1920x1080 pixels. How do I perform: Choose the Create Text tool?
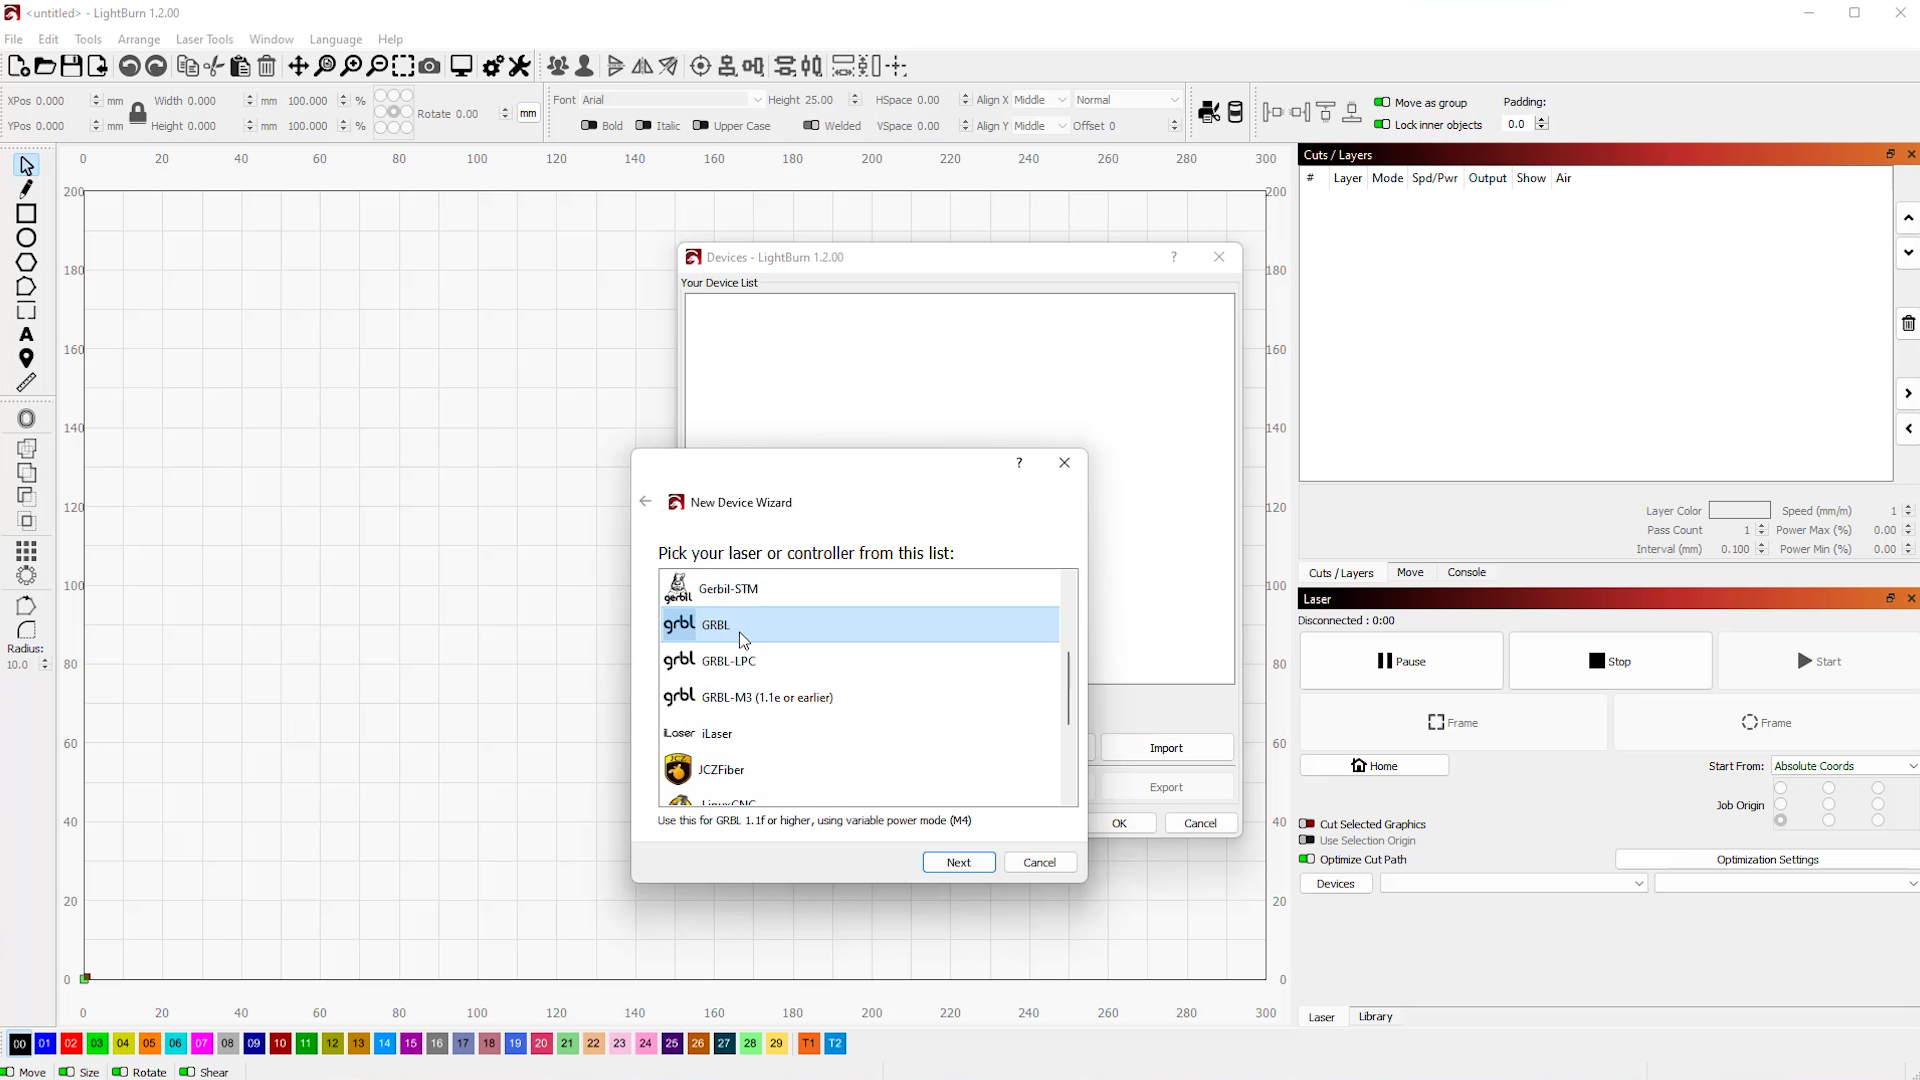pos(26,335)
